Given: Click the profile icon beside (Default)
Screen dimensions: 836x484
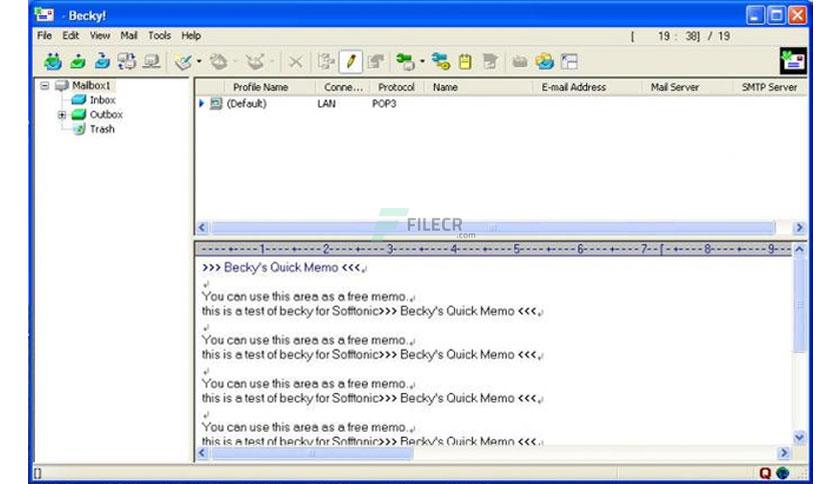Looking at the screenshot, I should [215, 103].
